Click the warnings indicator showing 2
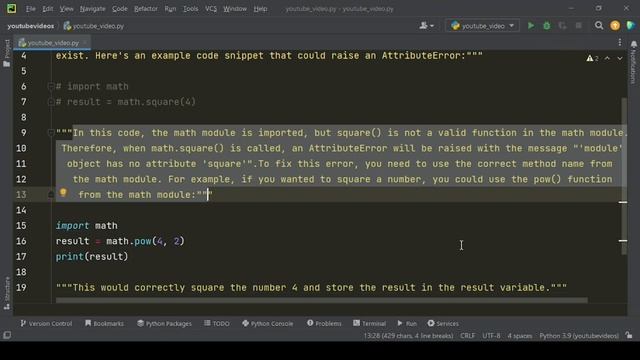Image resolution: width=640 pixels, height=360 pixels. click(592, 58)
